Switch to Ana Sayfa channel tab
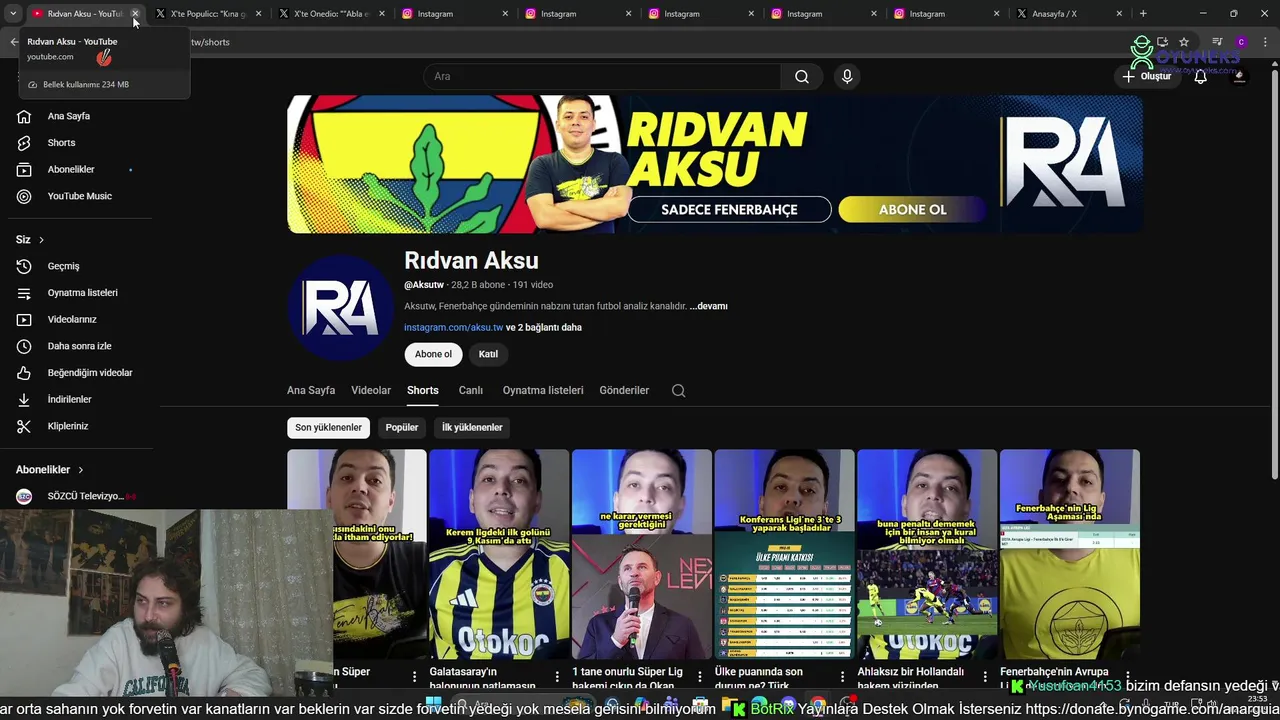The image size is (1280, 720). click(311, 391)
